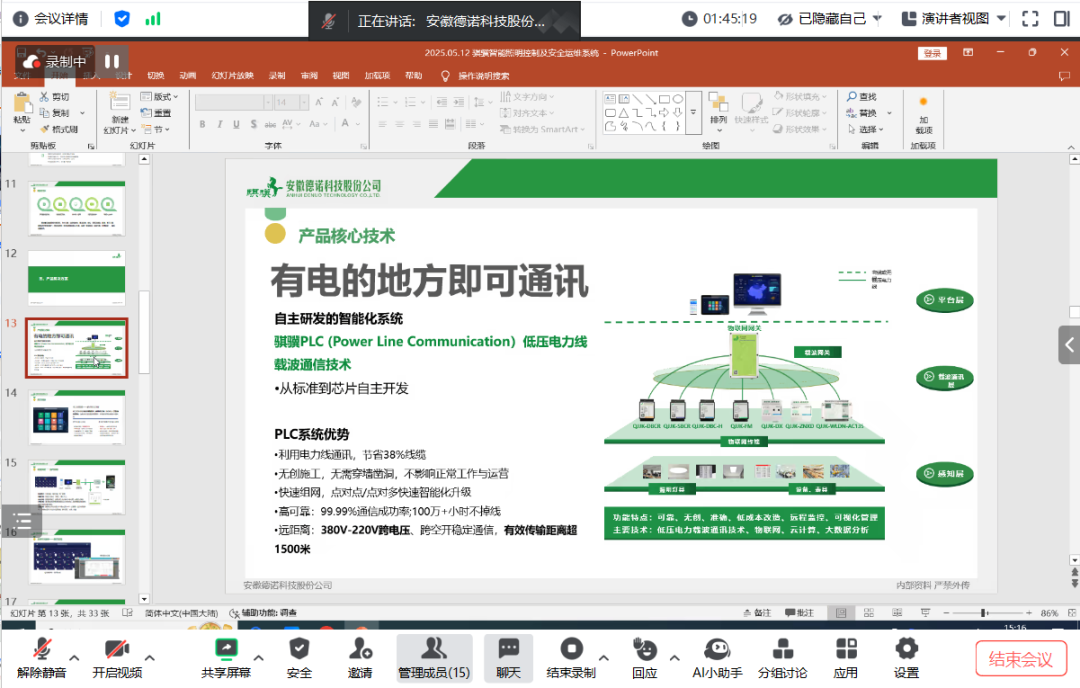Open the Layout (版式) dropdown
Image resolution: width=1080 pixels, height=688 pixels.
160,97
